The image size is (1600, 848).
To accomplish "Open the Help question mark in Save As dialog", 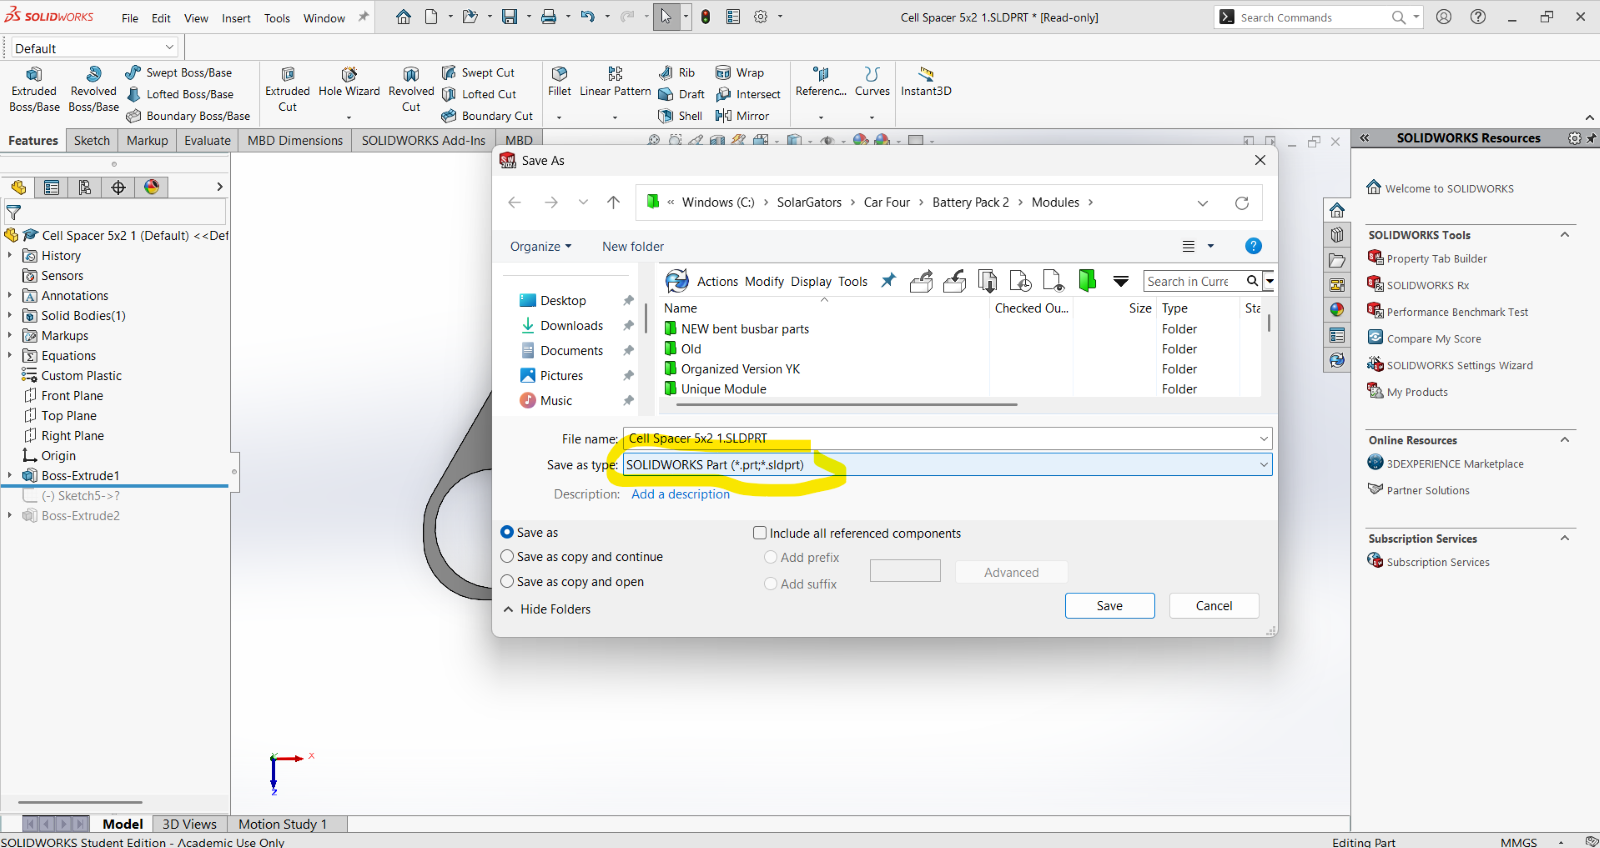I will coord(1253,246).
